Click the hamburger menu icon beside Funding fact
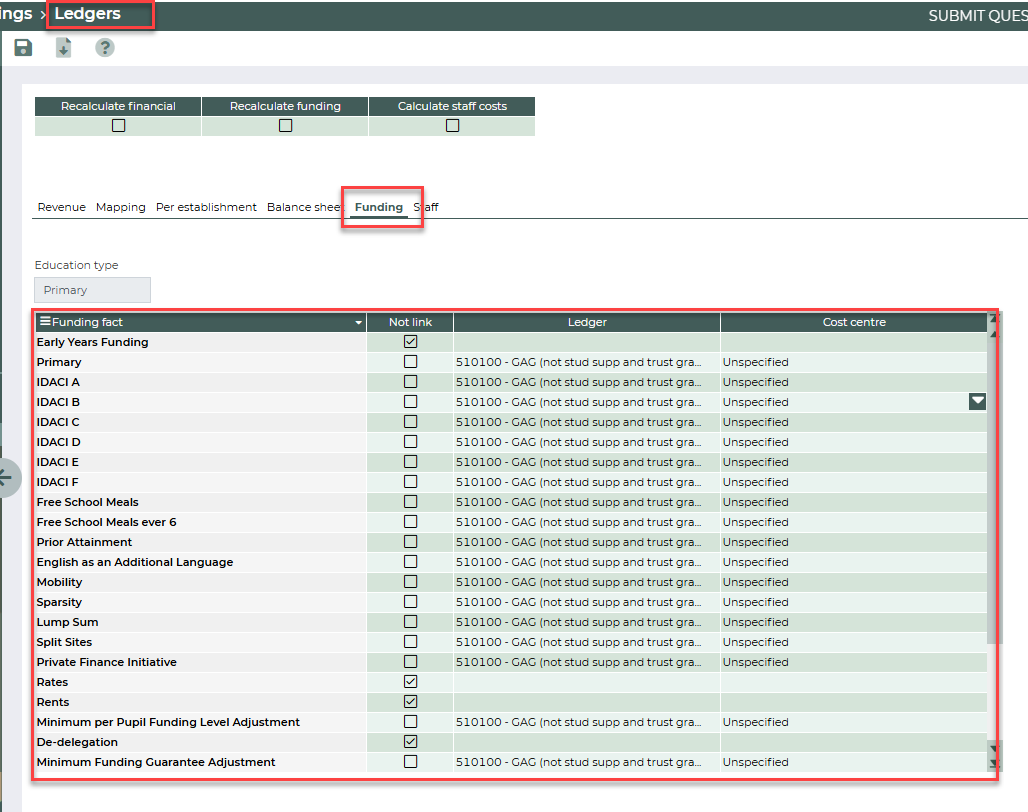The height and width of the screenshot is (812, 1028). pos(44,322)
